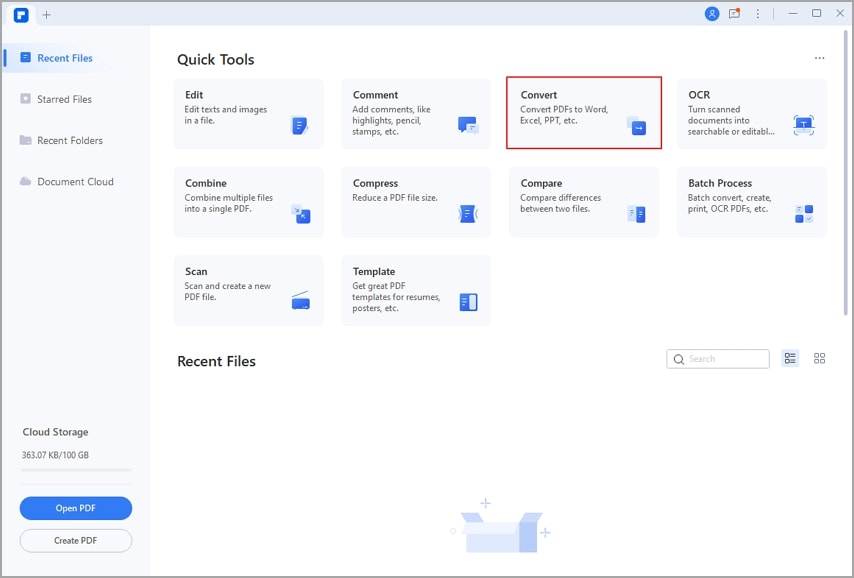
Task: Select Document Cloud in sidebar
Action: (75, 182)
